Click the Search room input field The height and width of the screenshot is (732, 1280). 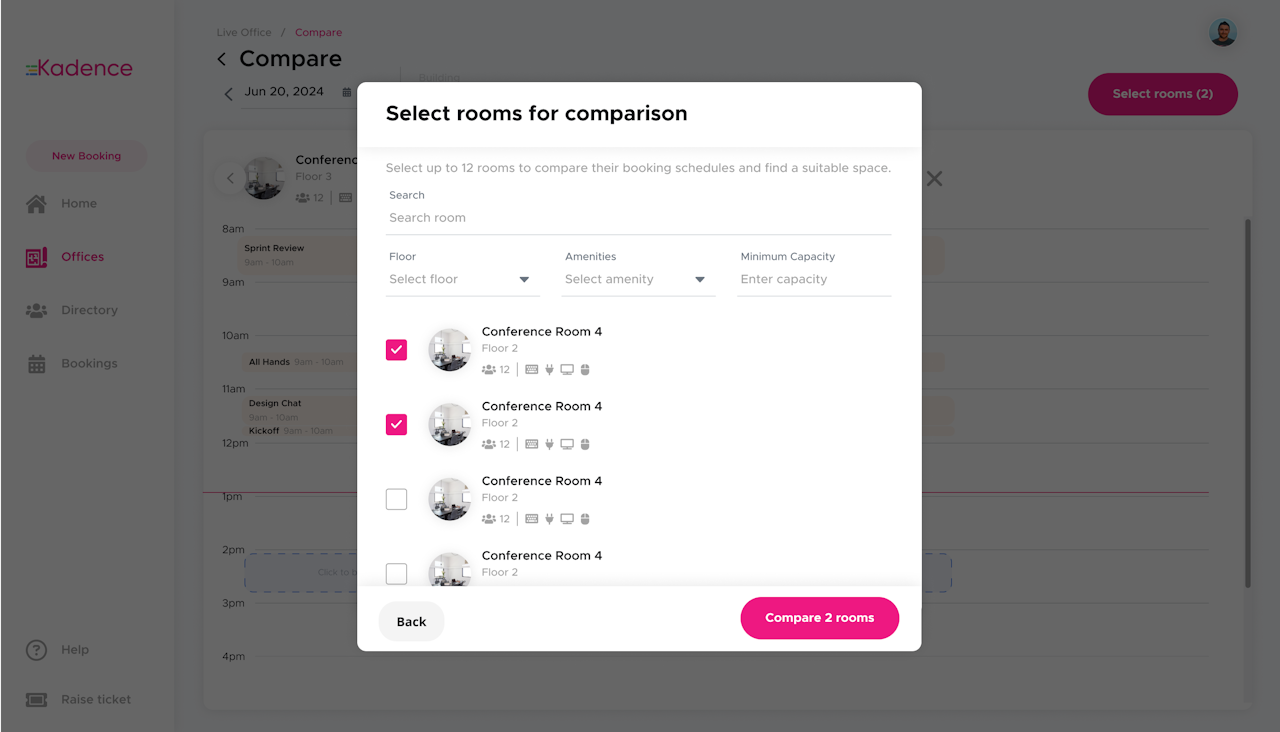pos(638,218)
